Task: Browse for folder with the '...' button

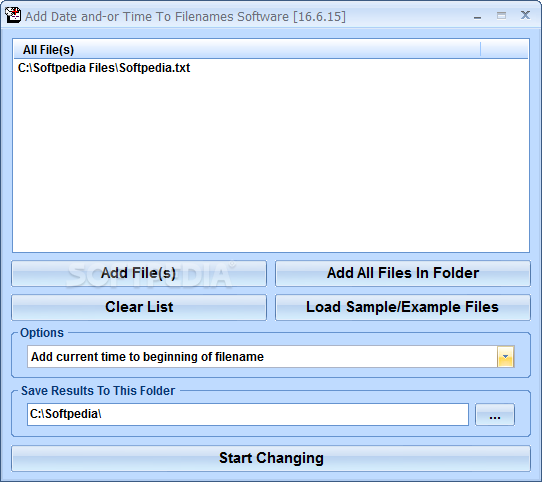Action: [495, 415]
